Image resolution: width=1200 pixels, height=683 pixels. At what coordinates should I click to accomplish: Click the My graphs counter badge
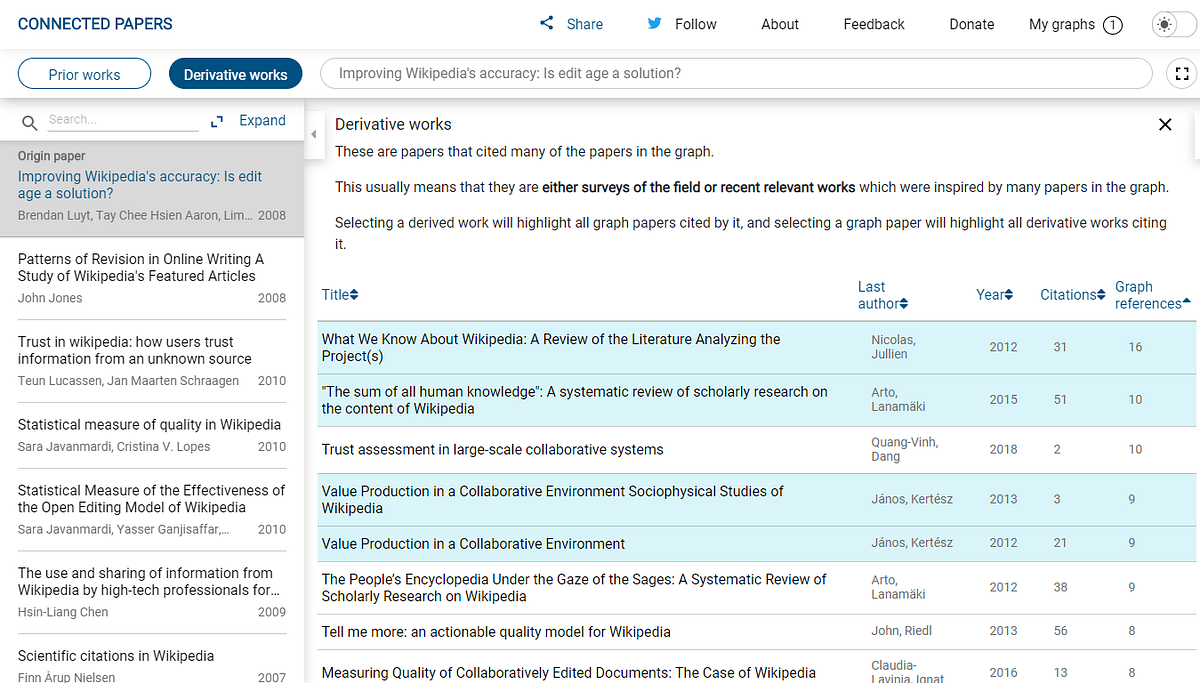coord(1112,25)
